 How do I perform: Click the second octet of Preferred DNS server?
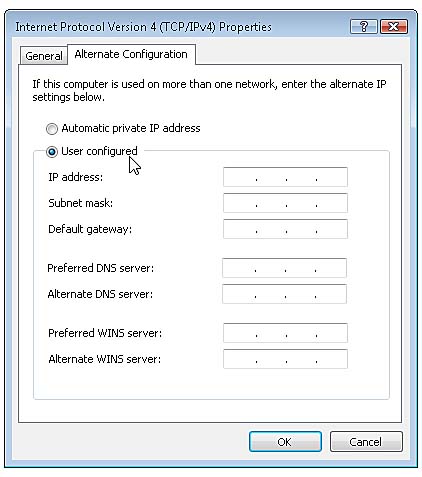[270, 268]
